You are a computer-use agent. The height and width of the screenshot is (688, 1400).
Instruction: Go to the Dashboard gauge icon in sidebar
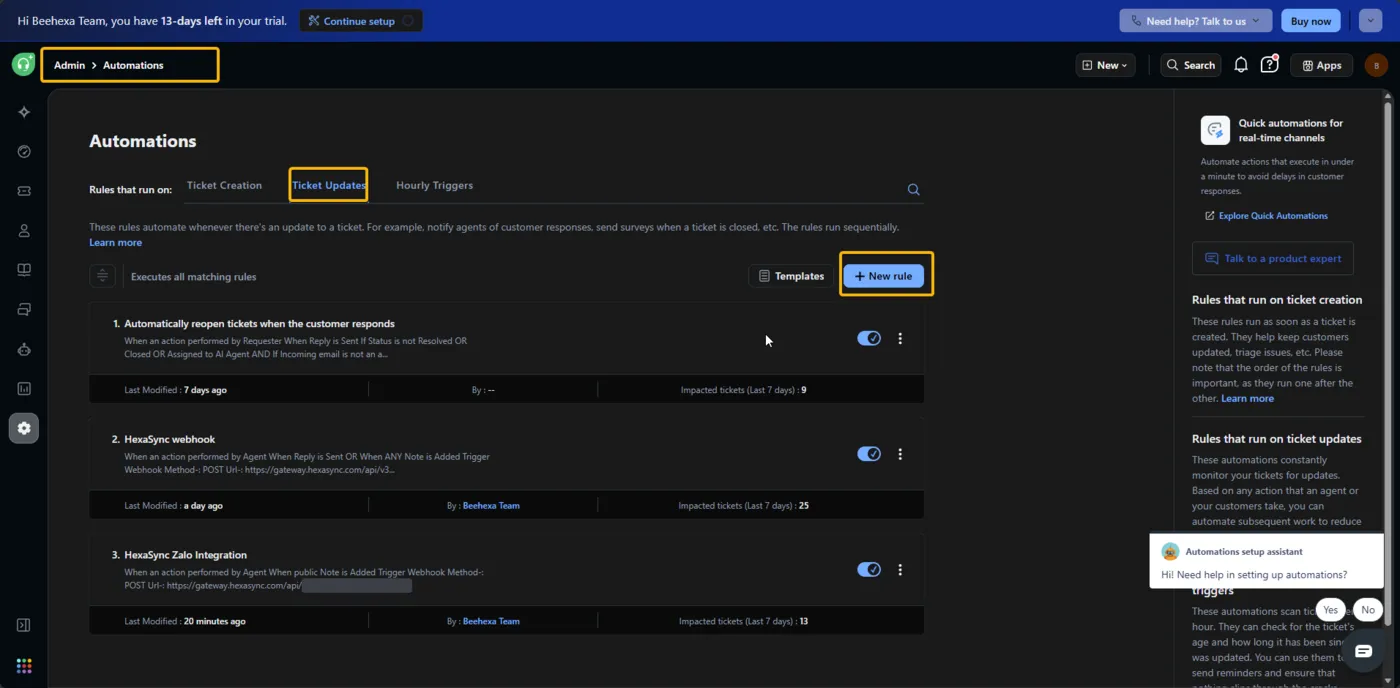tap(24, 152)
